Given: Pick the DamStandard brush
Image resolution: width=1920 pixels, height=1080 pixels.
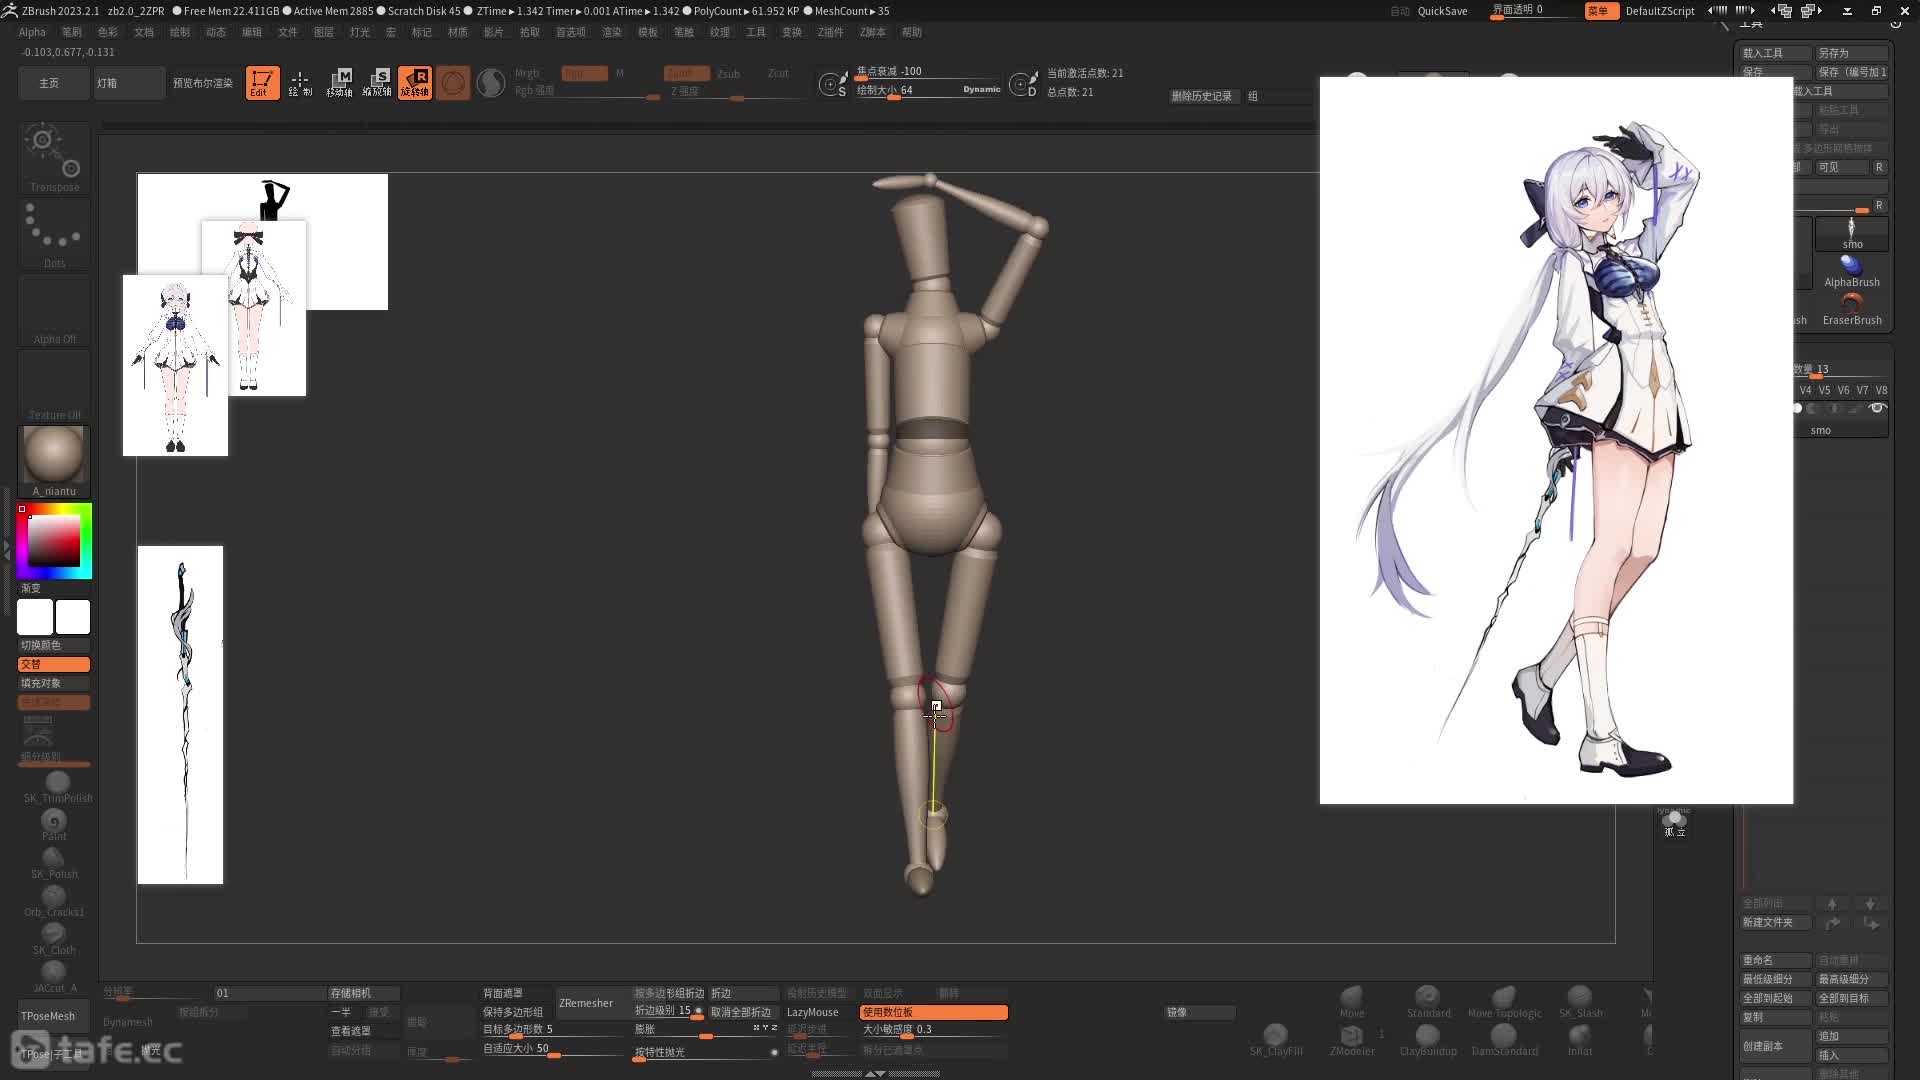Looking at the screenshot, I should click(x=1504, y=1040).
